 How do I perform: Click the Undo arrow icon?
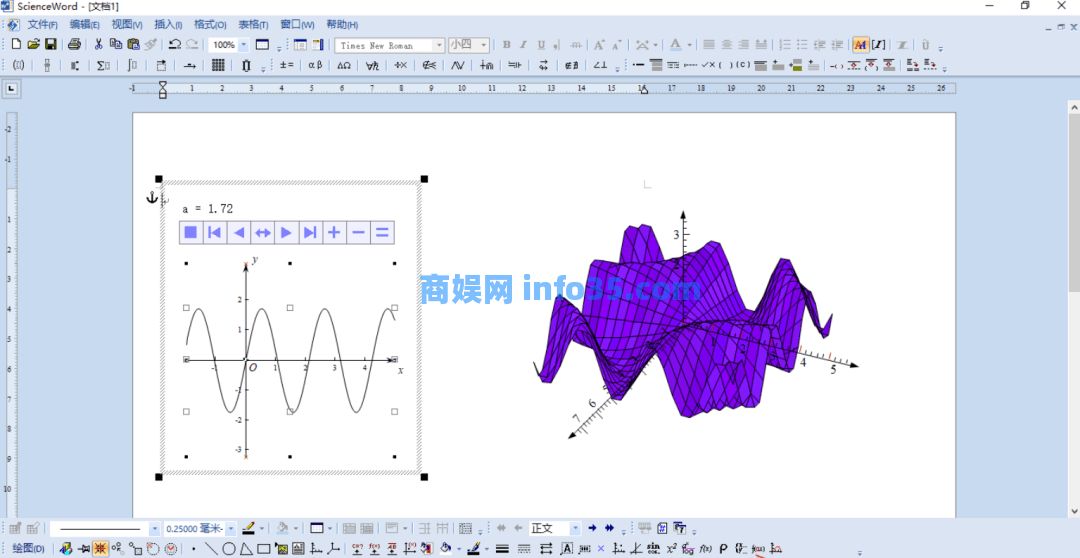(174, 45)
